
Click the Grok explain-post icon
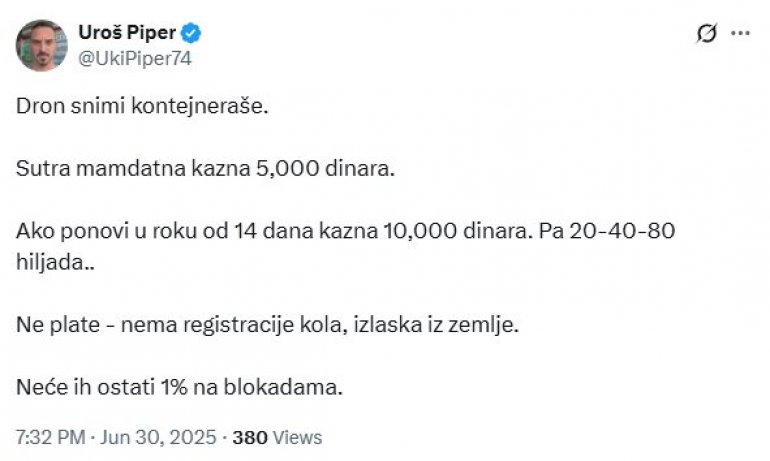[x=706, y=33]
